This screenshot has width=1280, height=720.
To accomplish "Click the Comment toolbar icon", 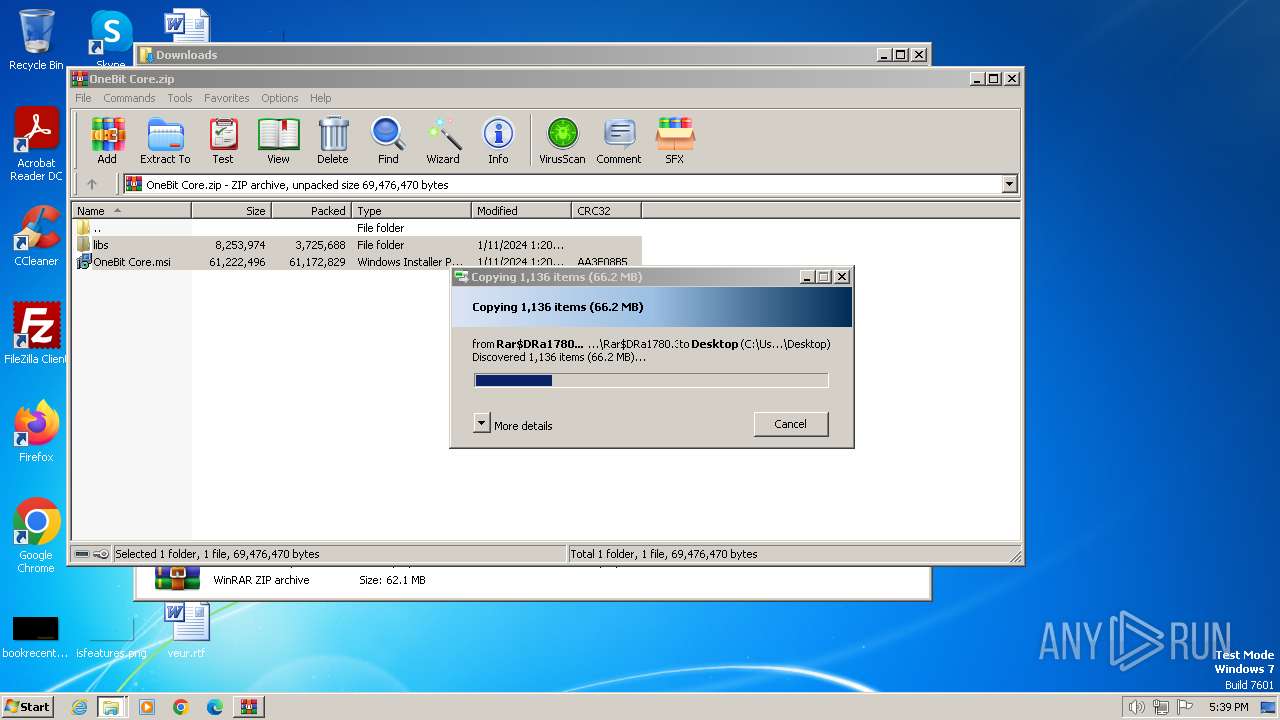I will pos(619,141).
